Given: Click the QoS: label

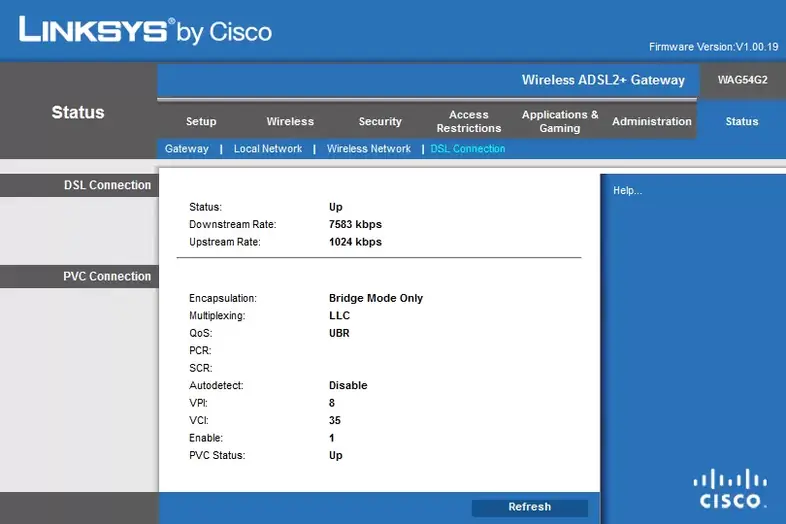Looking at the screenshot, I should tap(201, 333).
